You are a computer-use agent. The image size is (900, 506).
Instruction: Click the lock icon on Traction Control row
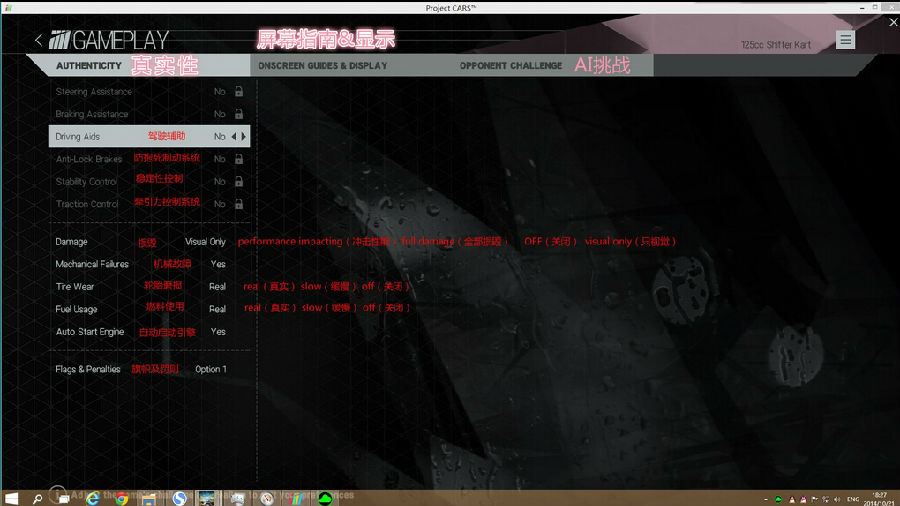(x=239, y=204)
